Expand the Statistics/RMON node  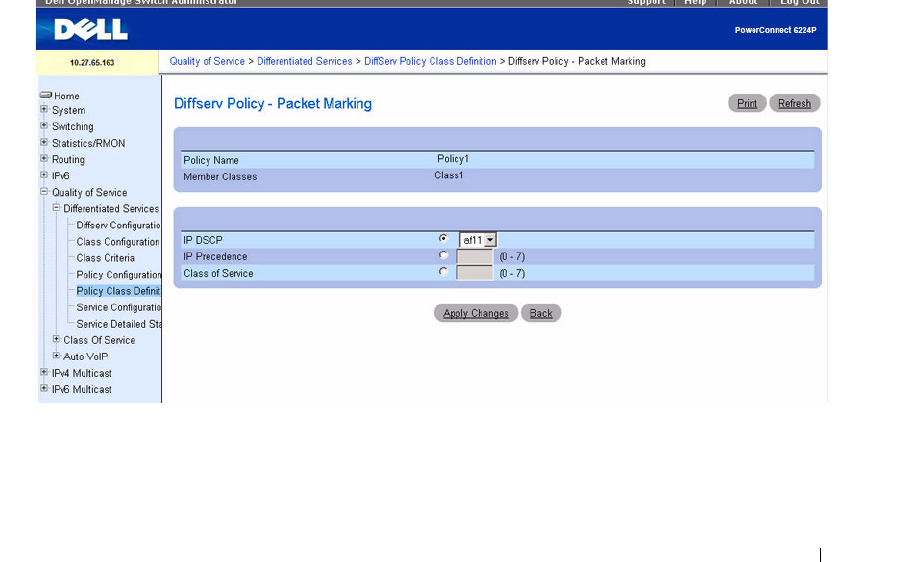pos(44,142)
